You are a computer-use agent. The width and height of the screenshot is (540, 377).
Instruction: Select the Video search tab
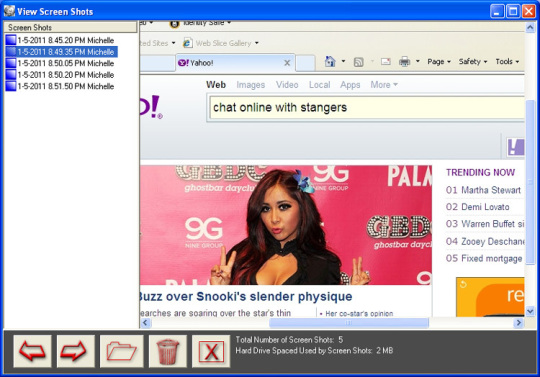tap(287, 85)
